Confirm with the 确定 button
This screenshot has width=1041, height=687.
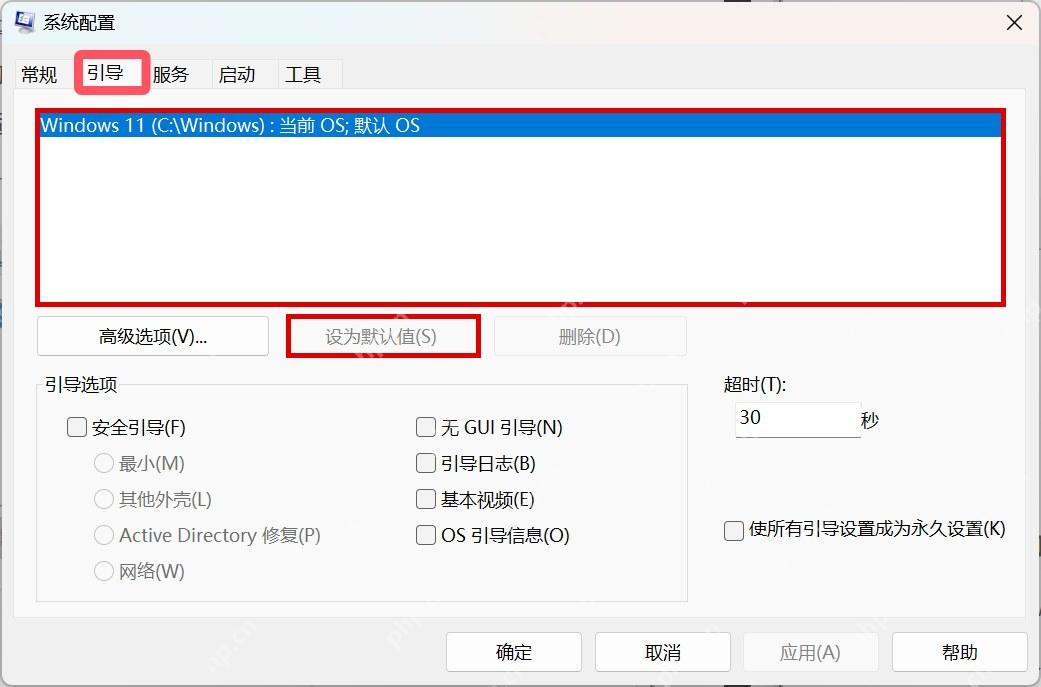coord(514,652)
